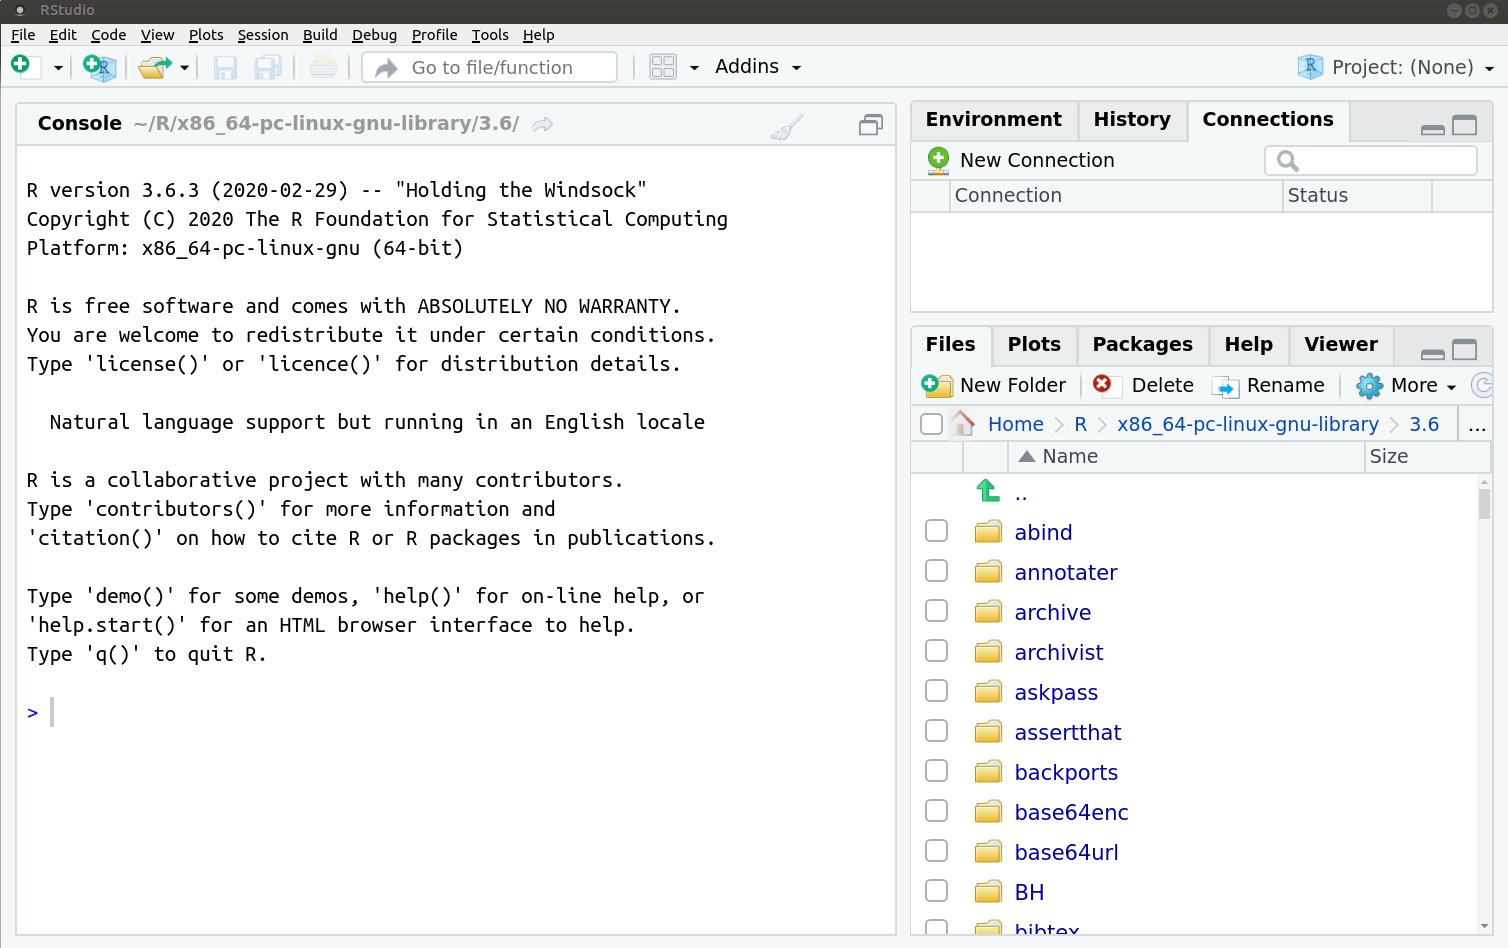Switch to the History tab

1132,119
